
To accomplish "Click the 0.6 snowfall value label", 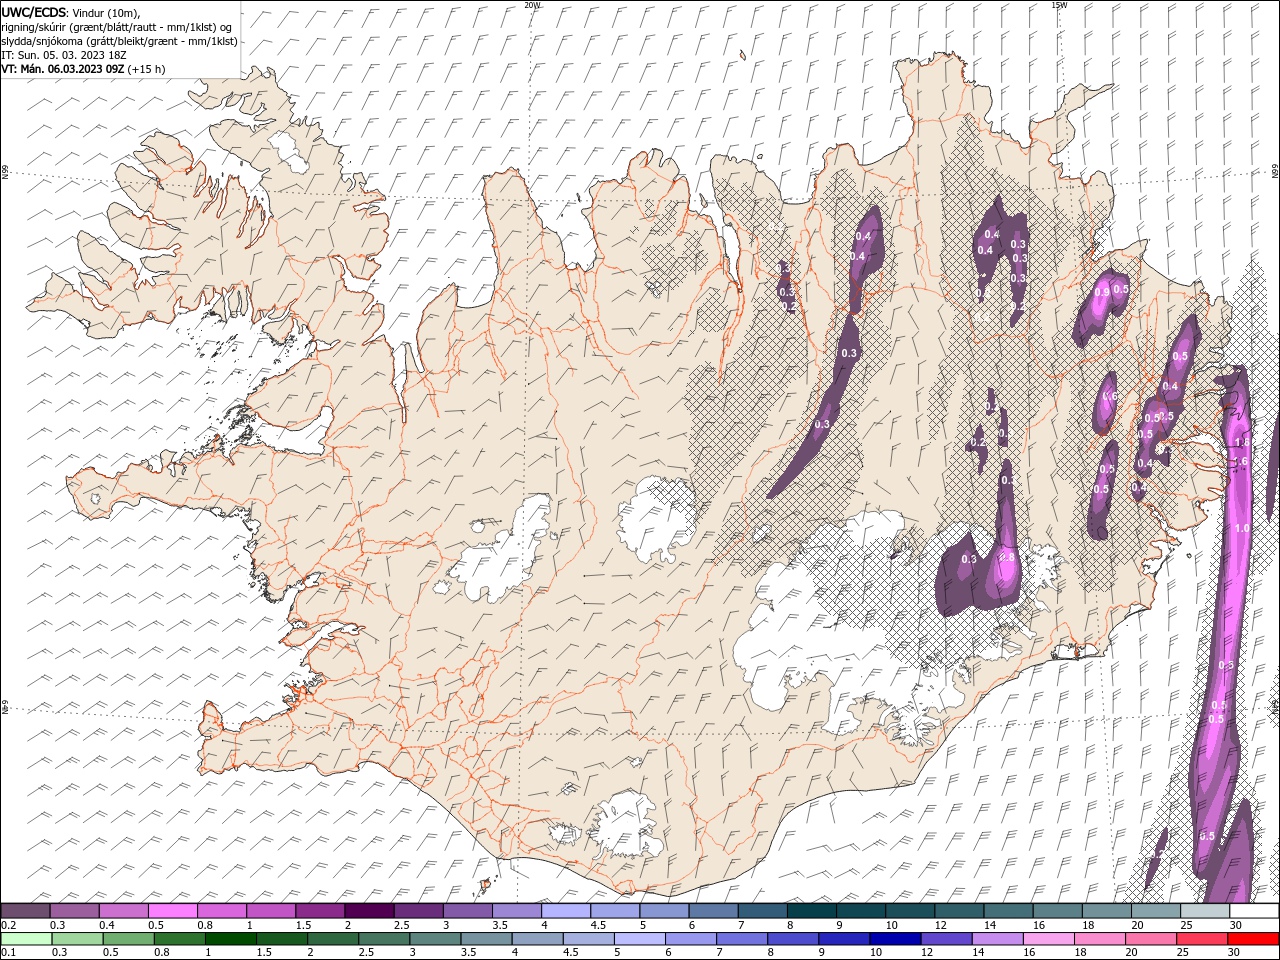I will click(x=1109, y=396).
